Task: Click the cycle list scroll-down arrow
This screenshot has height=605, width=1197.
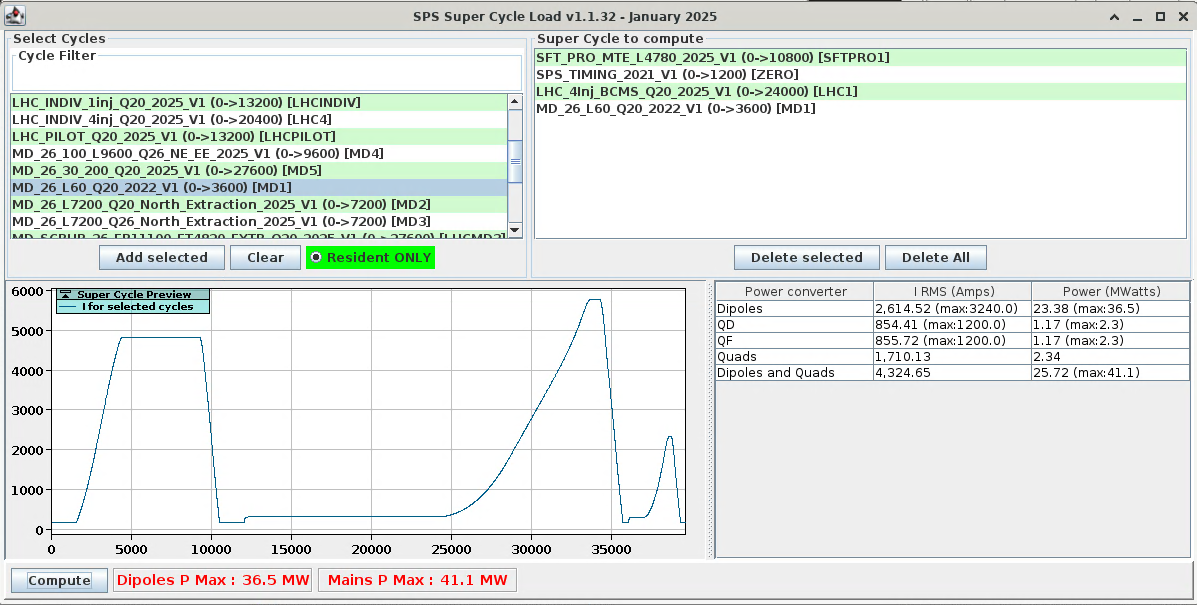Action: click(515, 230)
